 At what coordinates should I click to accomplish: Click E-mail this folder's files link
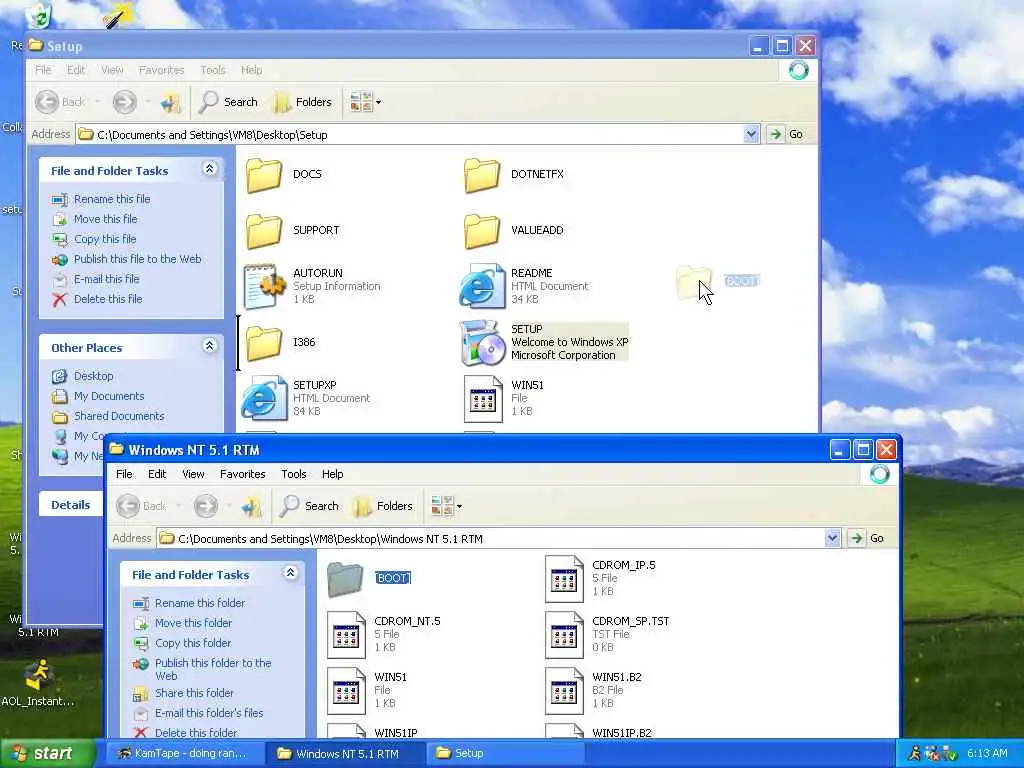(x=209, y=713)
